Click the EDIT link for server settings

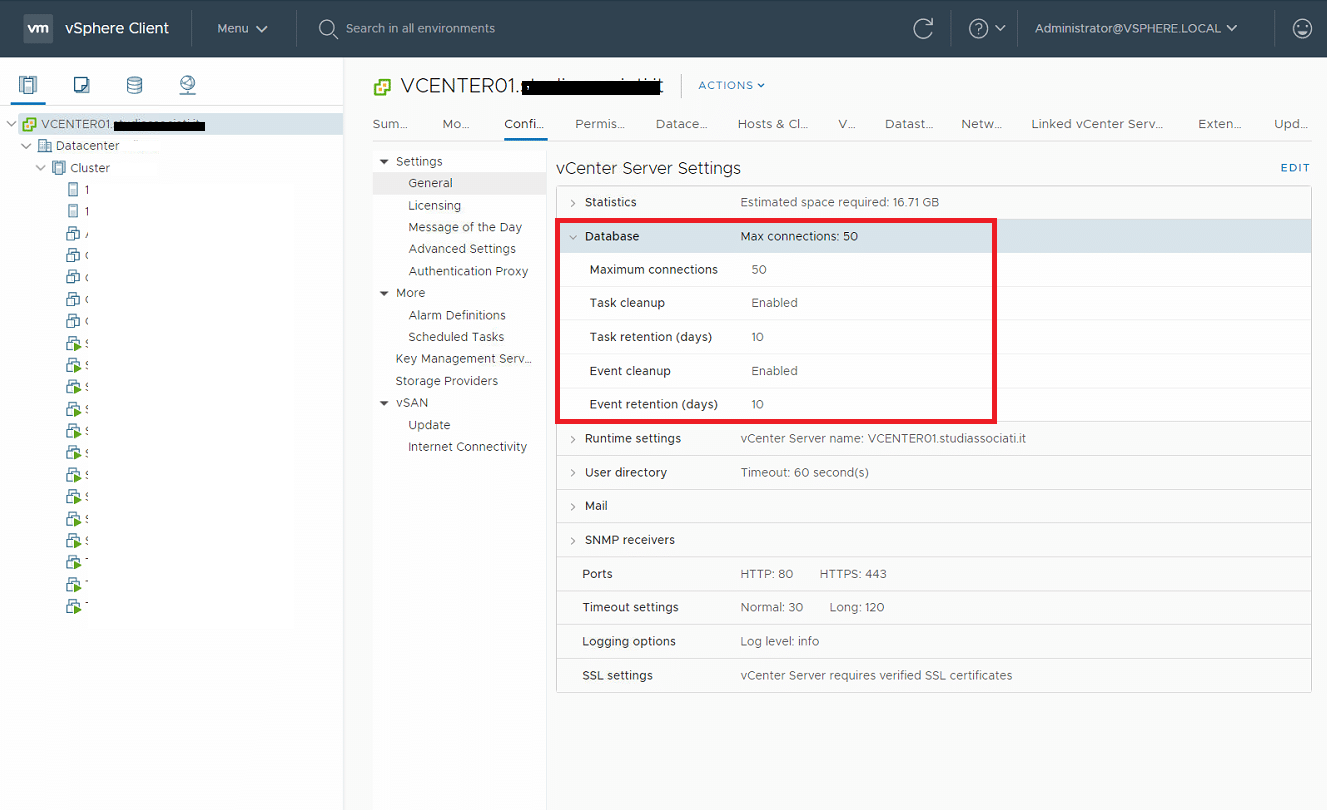pos(1295,168)
